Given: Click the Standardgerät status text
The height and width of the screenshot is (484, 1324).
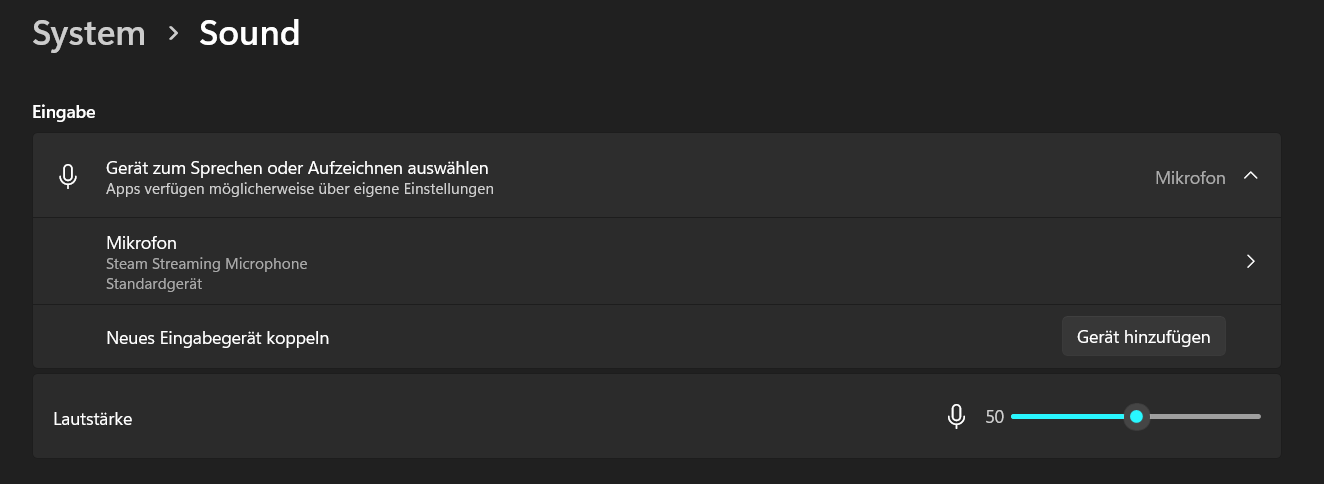Looking at the screenshot, I should coord(153,284).
